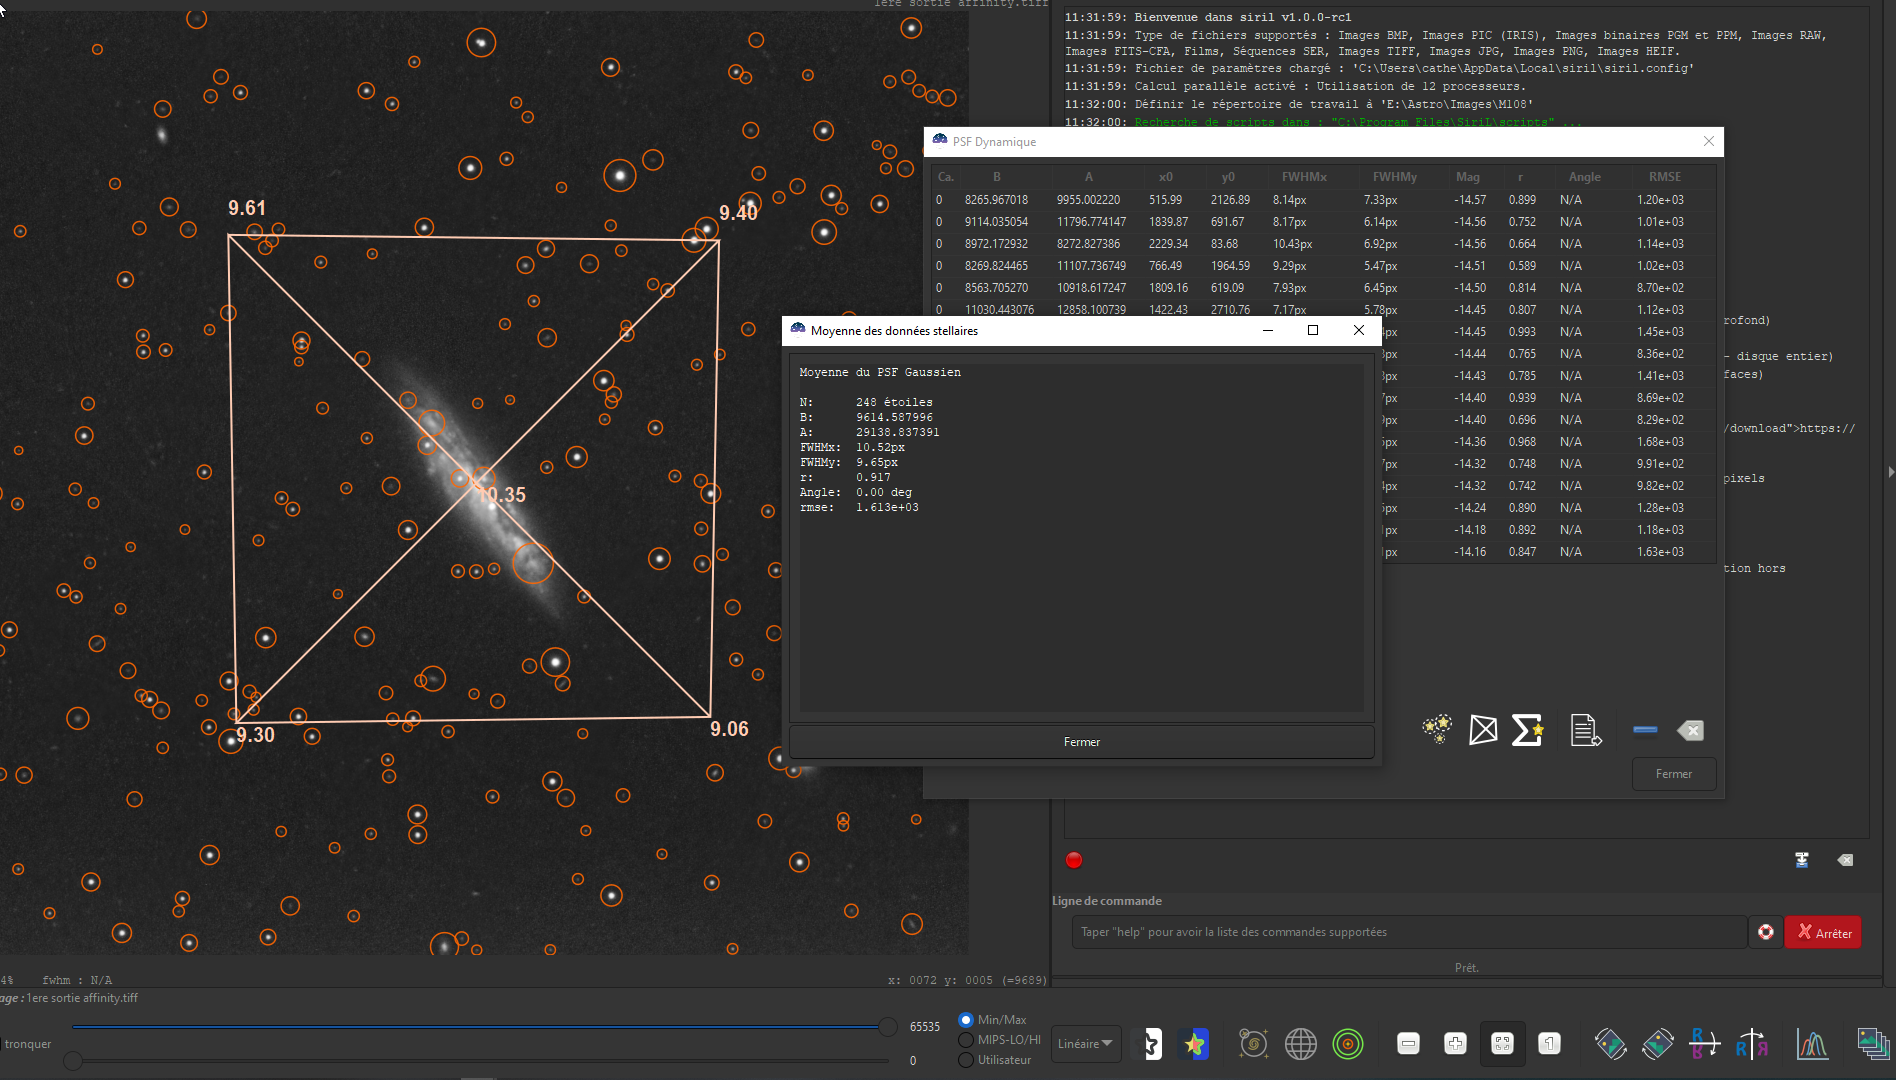Viewport: 1896px width, 1080px height.
Task: Click Fermer in the Moyenne des données stellaires dialog
Action: 1081,742
